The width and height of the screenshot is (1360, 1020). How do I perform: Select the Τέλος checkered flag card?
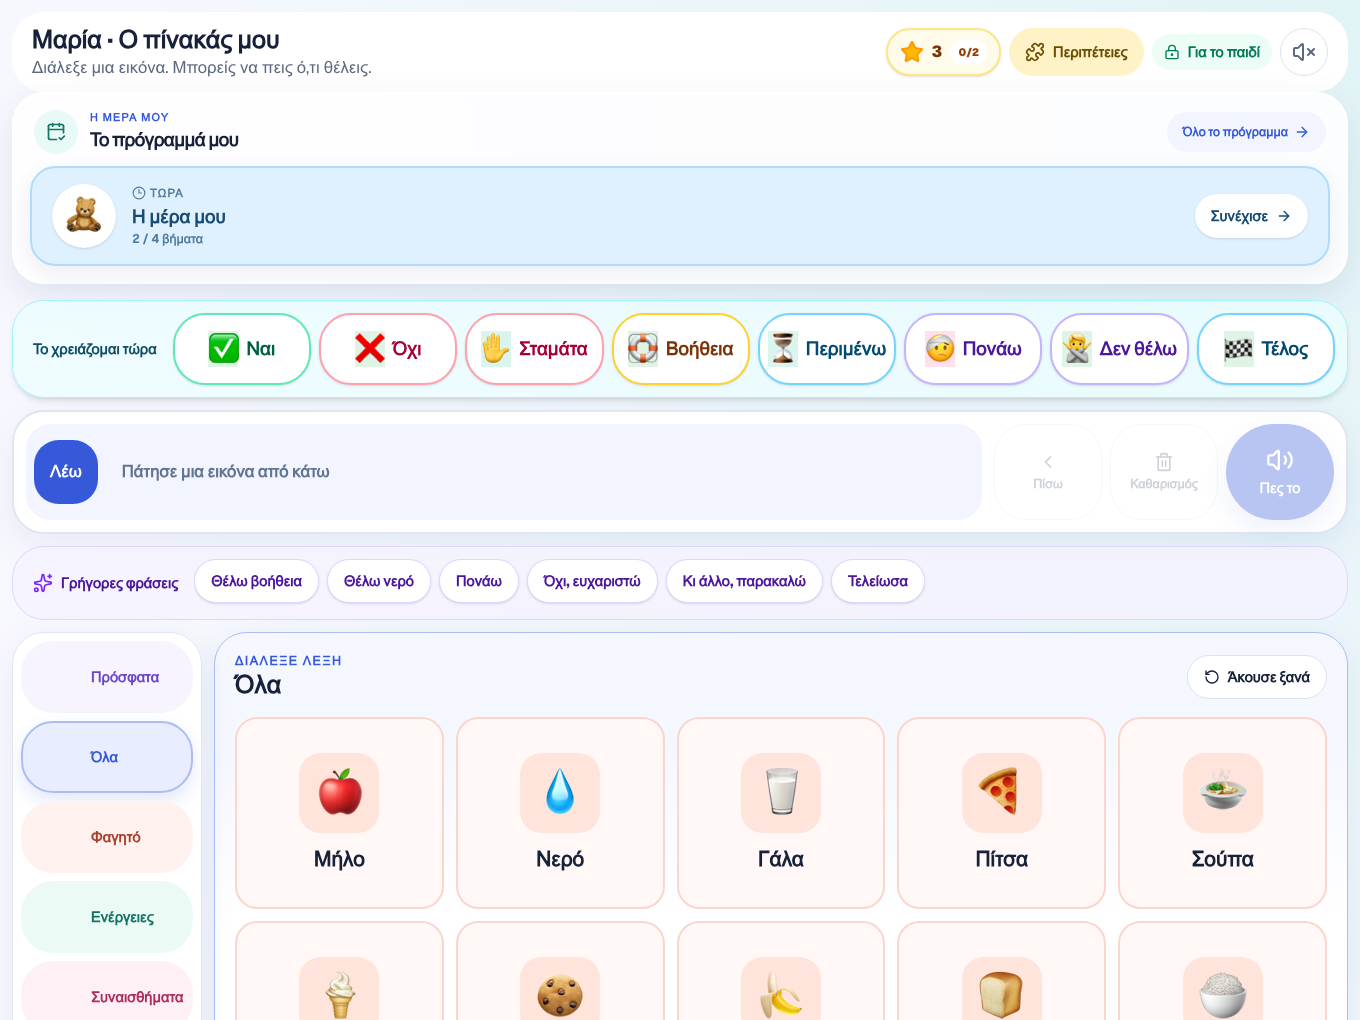(1266, 349)
